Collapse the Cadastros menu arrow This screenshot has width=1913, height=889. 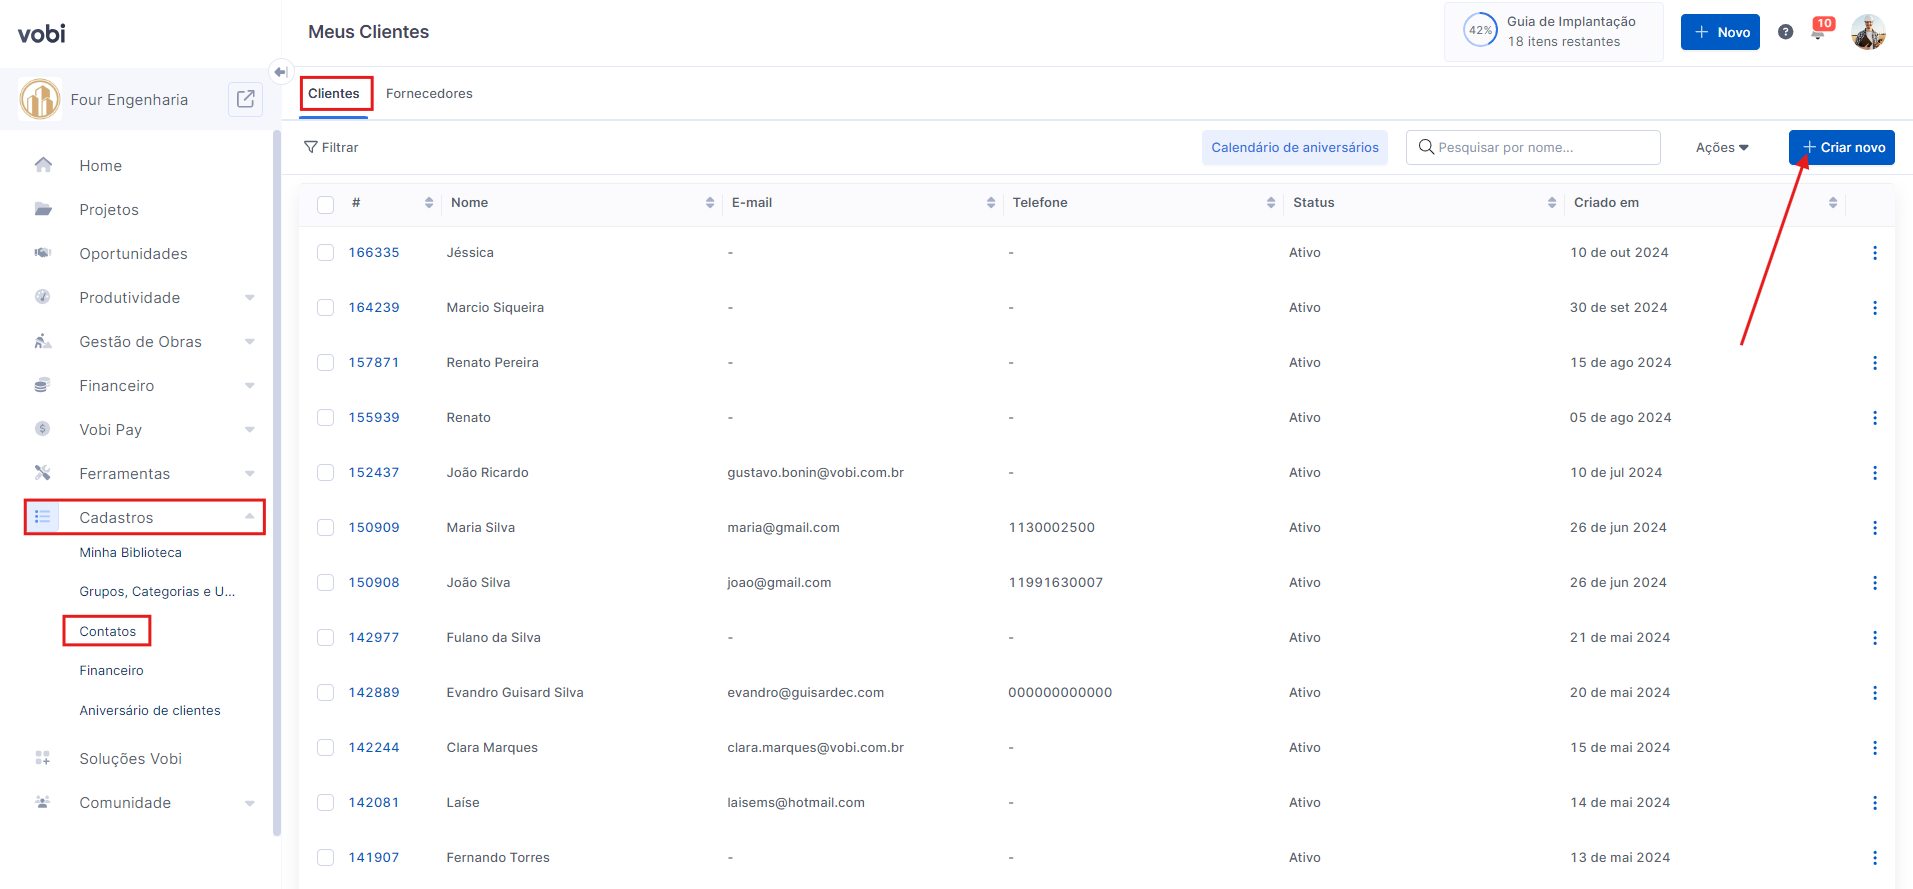click(x=249, y=516)
